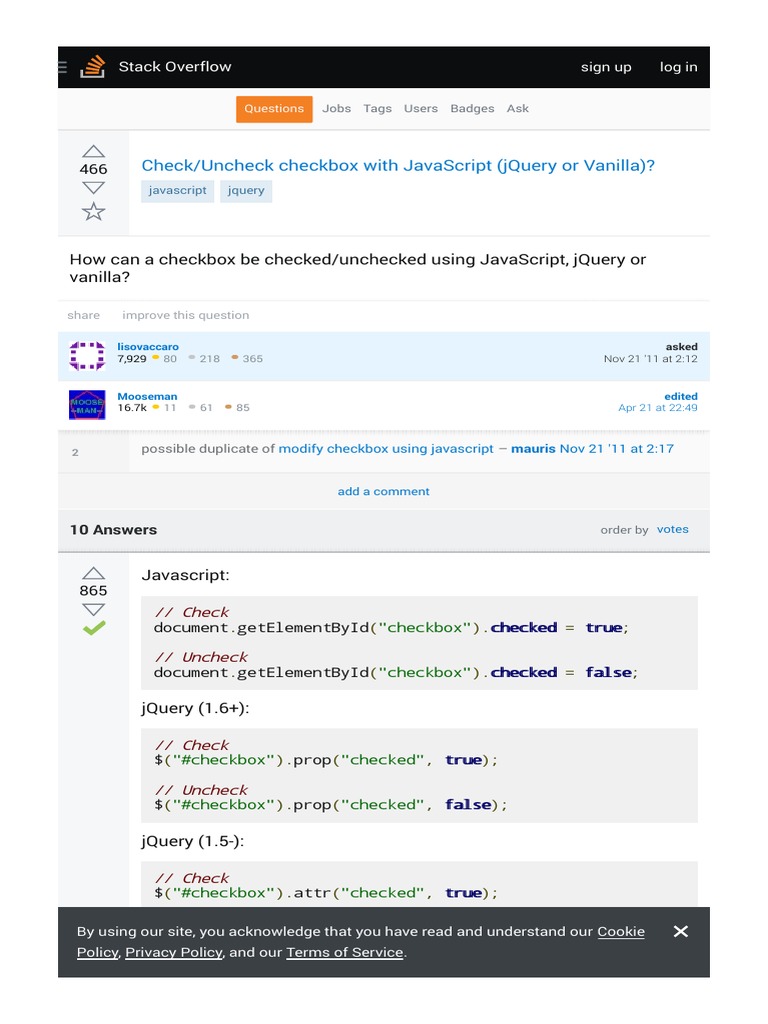Viewport: 768px width, 1024px height.
Task: Upvote the question with 466 votes
Action: (x=93, y=150)
